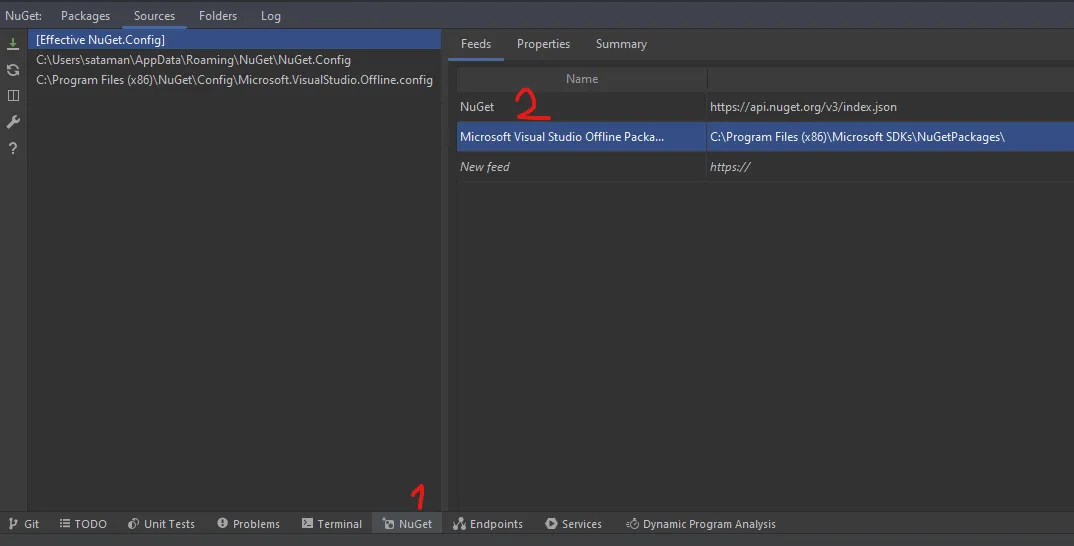Open the Log tab

(x=271, y=16)
